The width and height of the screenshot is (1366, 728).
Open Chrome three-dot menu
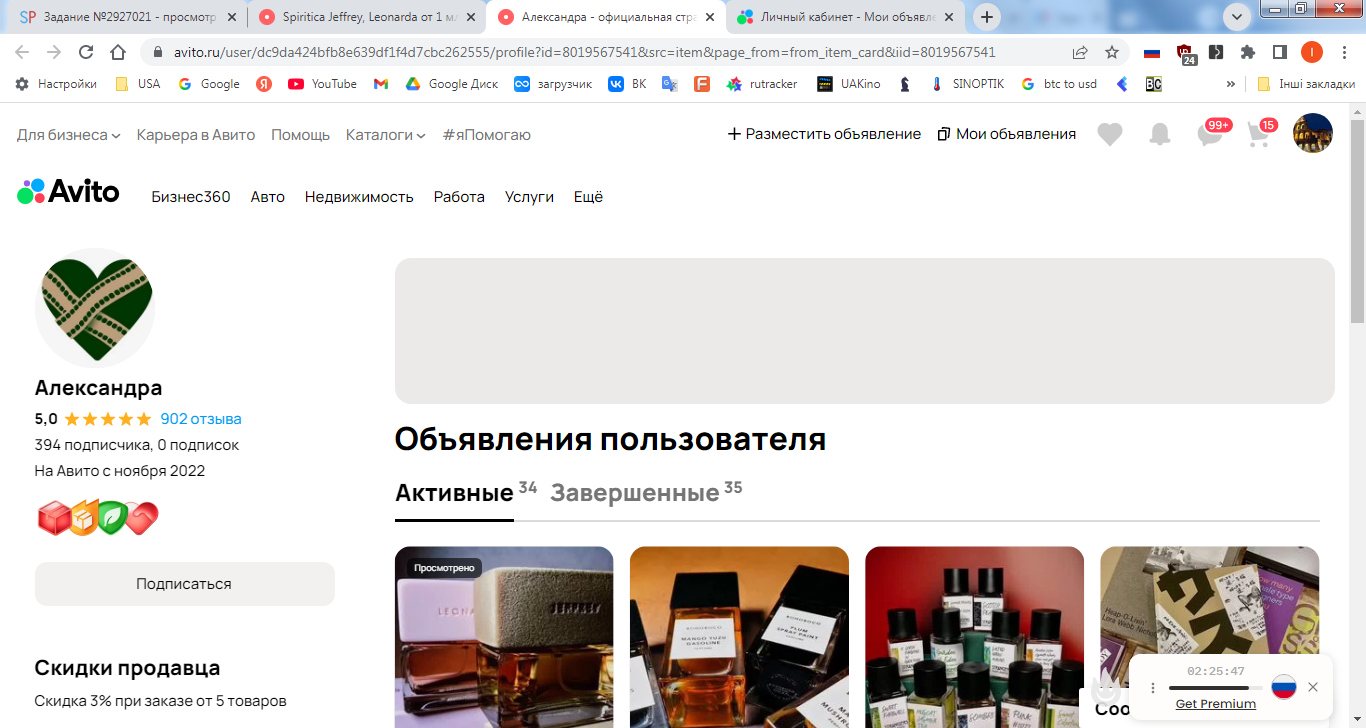[1343, 52]
